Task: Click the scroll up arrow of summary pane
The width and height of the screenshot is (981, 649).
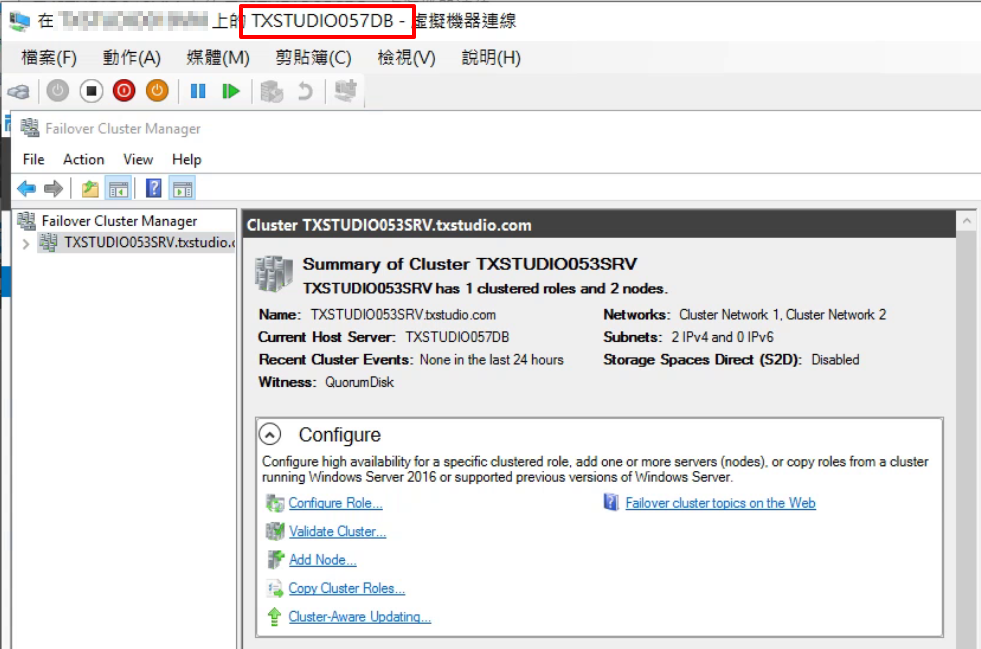Action: tap(967, 221)
